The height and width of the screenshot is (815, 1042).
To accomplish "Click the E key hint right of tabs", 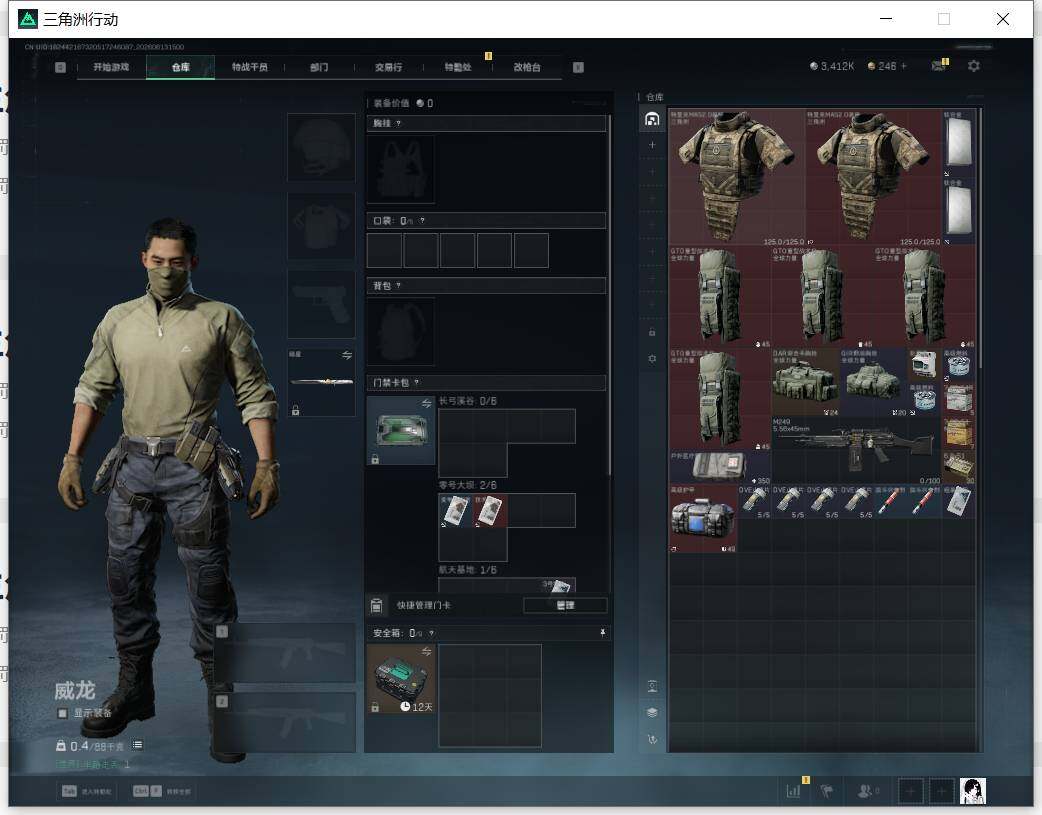I will [578, 67].
